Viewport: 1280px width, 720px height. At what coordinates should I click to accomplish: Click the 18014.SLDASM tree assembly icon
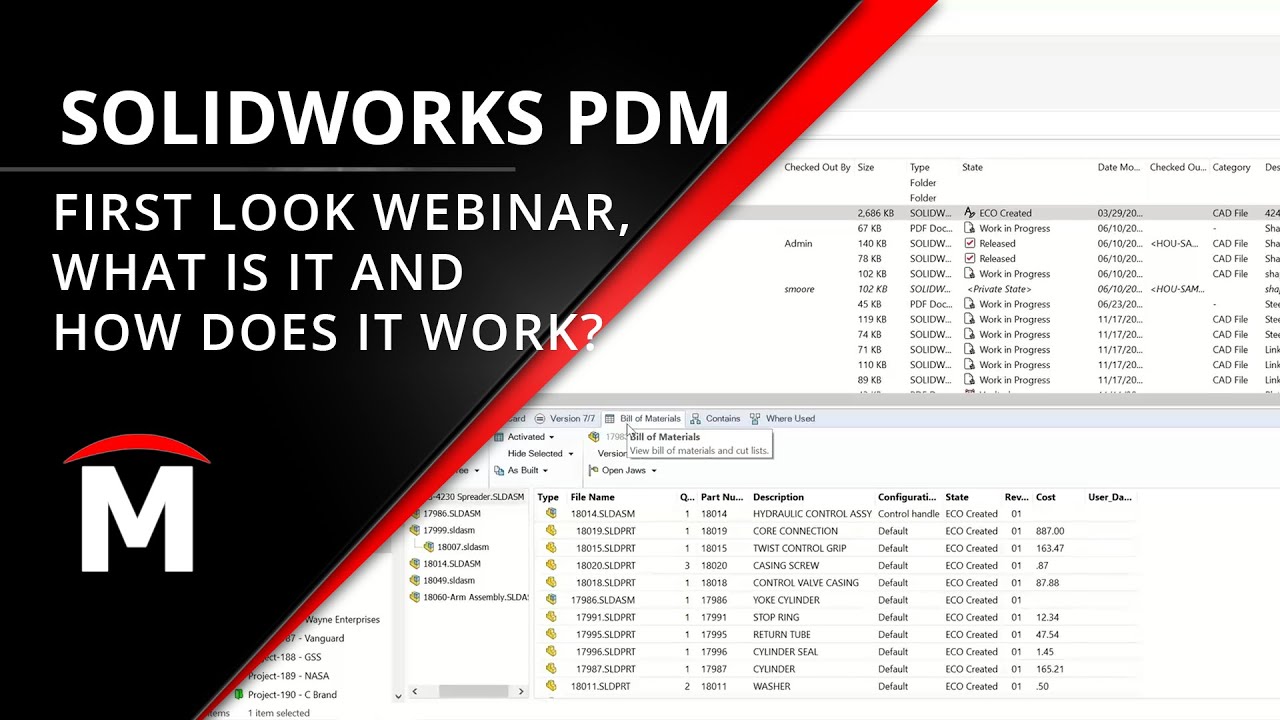(x=416, y=563)
